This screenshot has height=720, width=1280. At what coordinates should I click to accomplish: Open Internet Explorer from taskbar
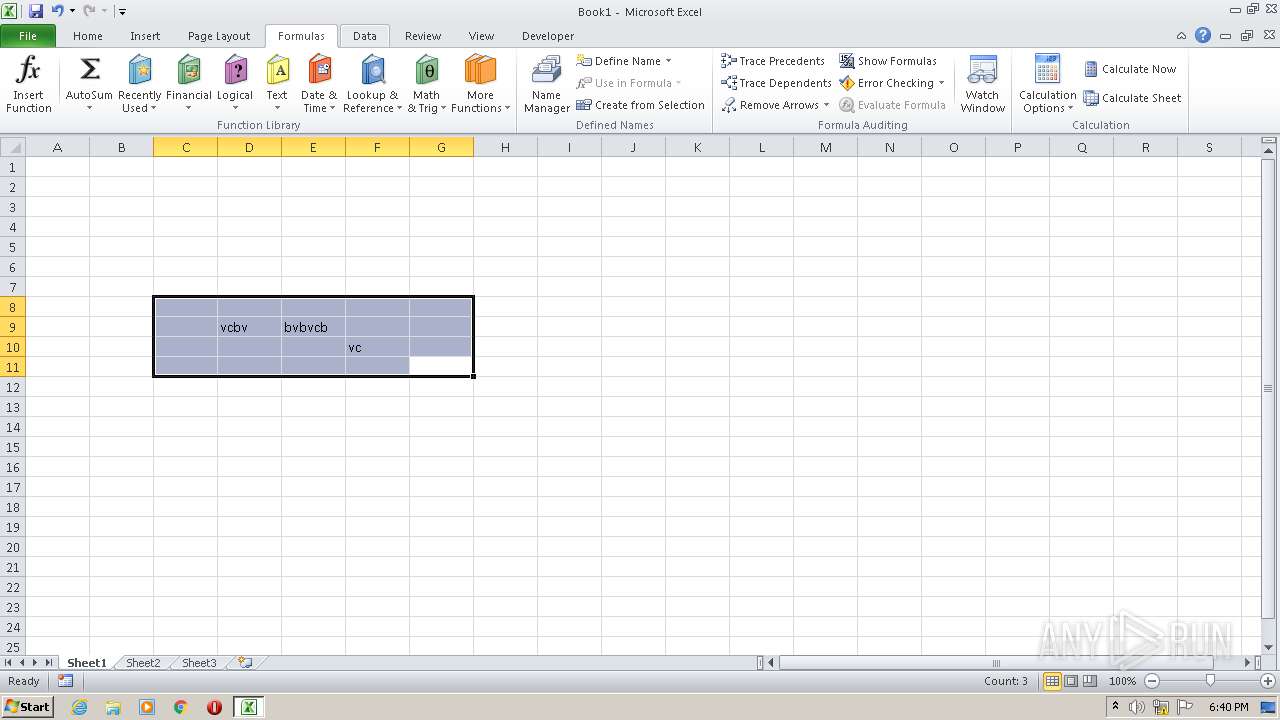(x=80, y=707)
